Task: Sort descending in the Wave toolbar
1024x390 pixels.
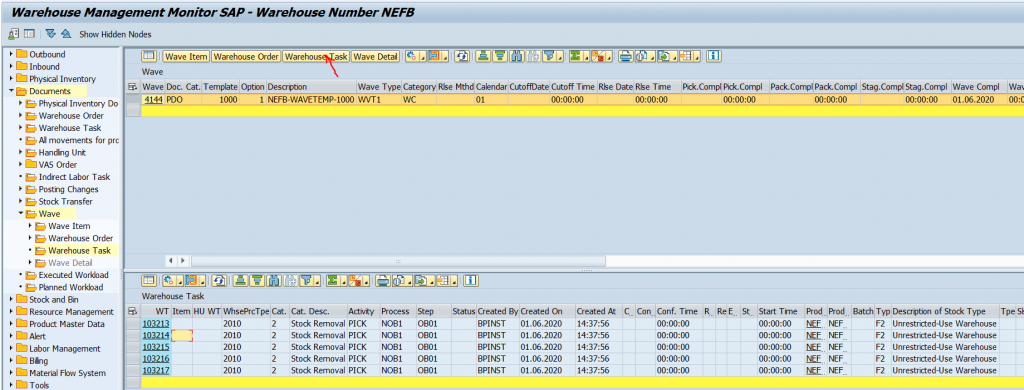Action: pyautogui.click(x=500, y=56)
